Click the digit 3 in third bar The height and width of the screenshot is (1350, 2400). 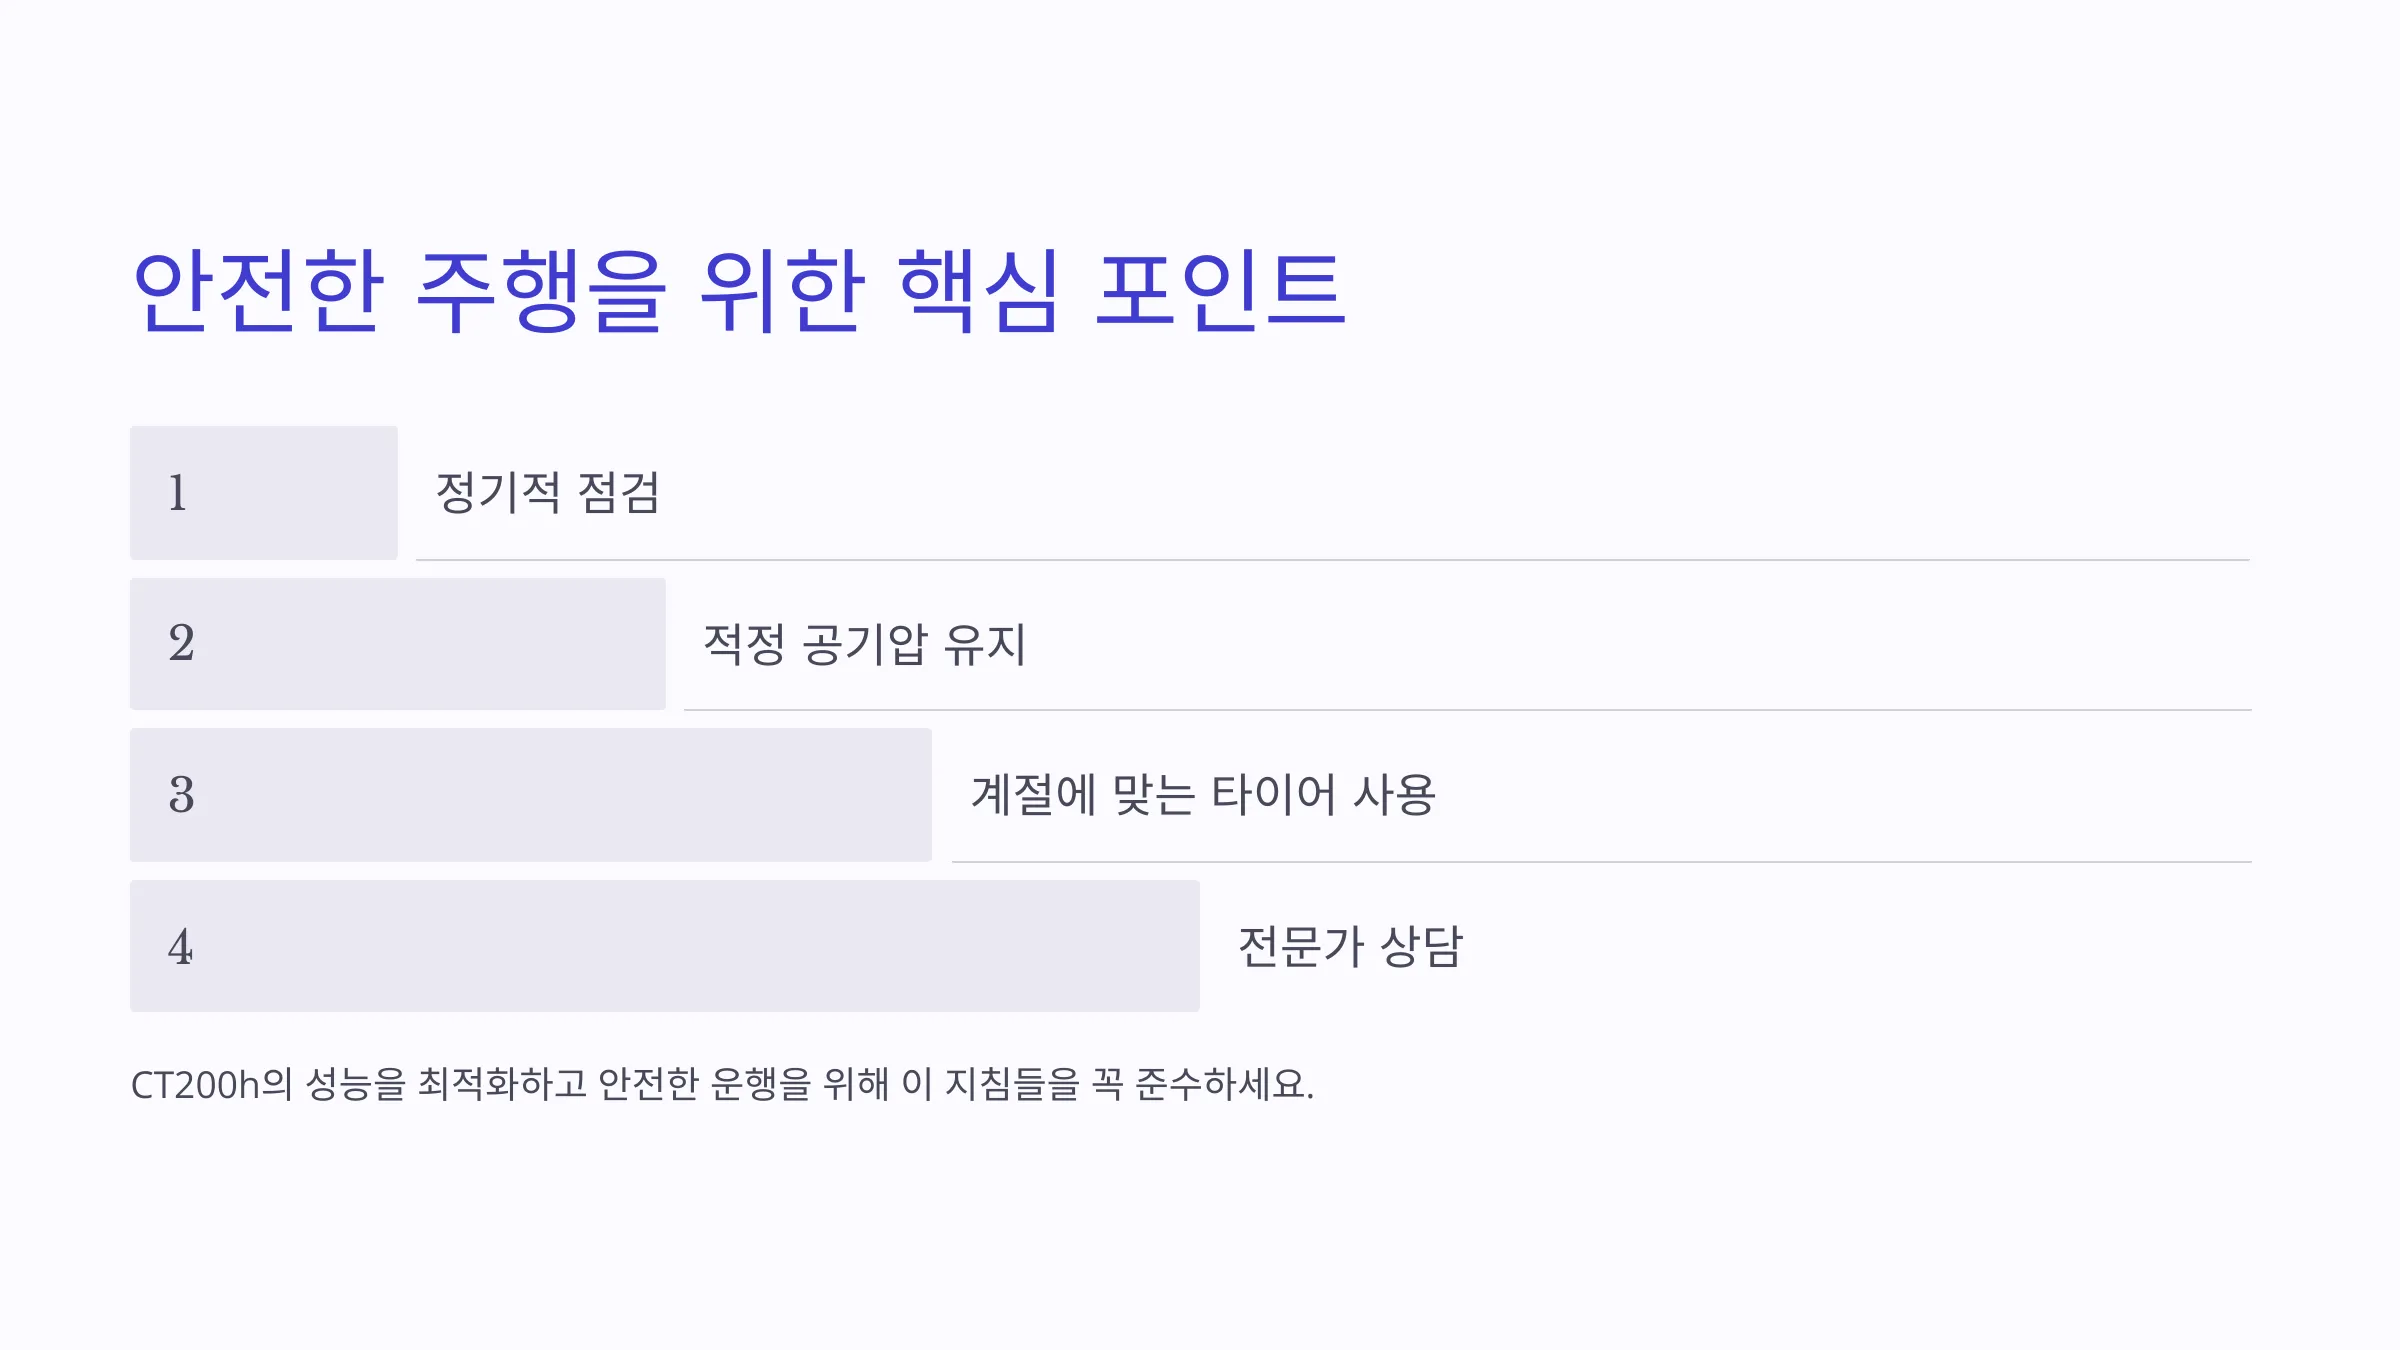(181, 795)
